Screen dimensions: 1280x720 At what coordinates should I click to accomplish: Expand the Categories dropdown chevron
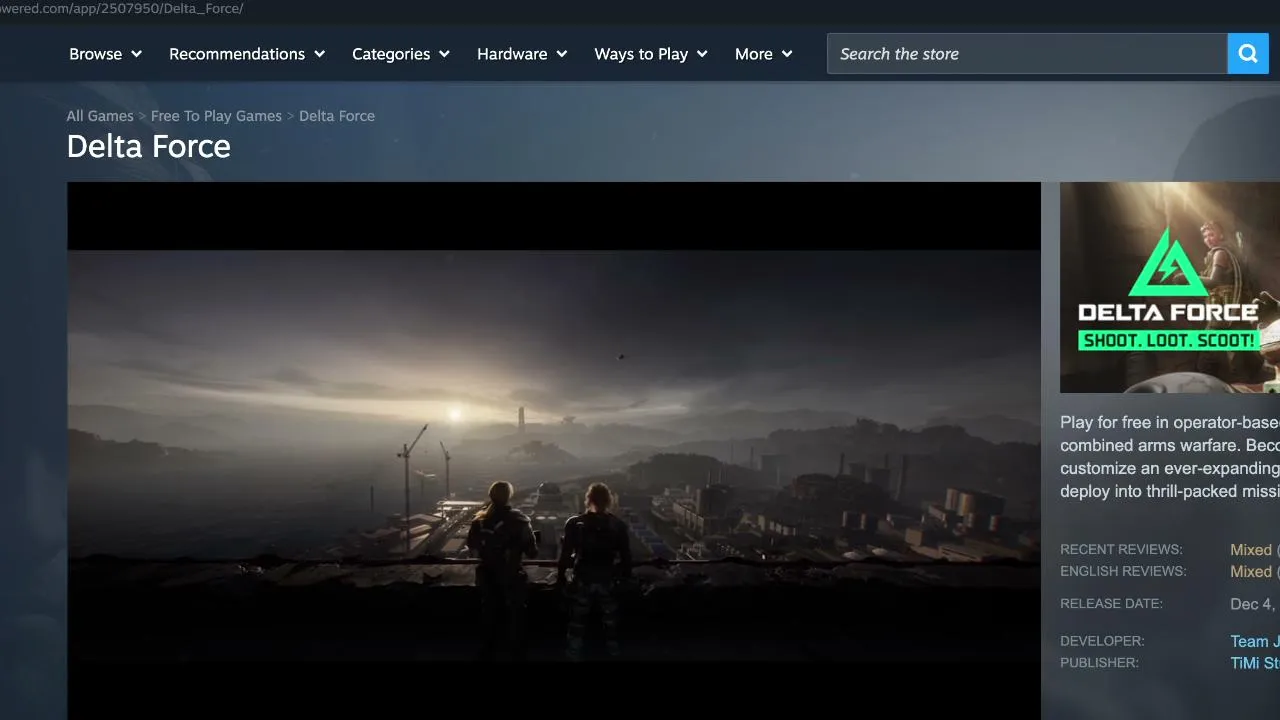pos(444,54)
